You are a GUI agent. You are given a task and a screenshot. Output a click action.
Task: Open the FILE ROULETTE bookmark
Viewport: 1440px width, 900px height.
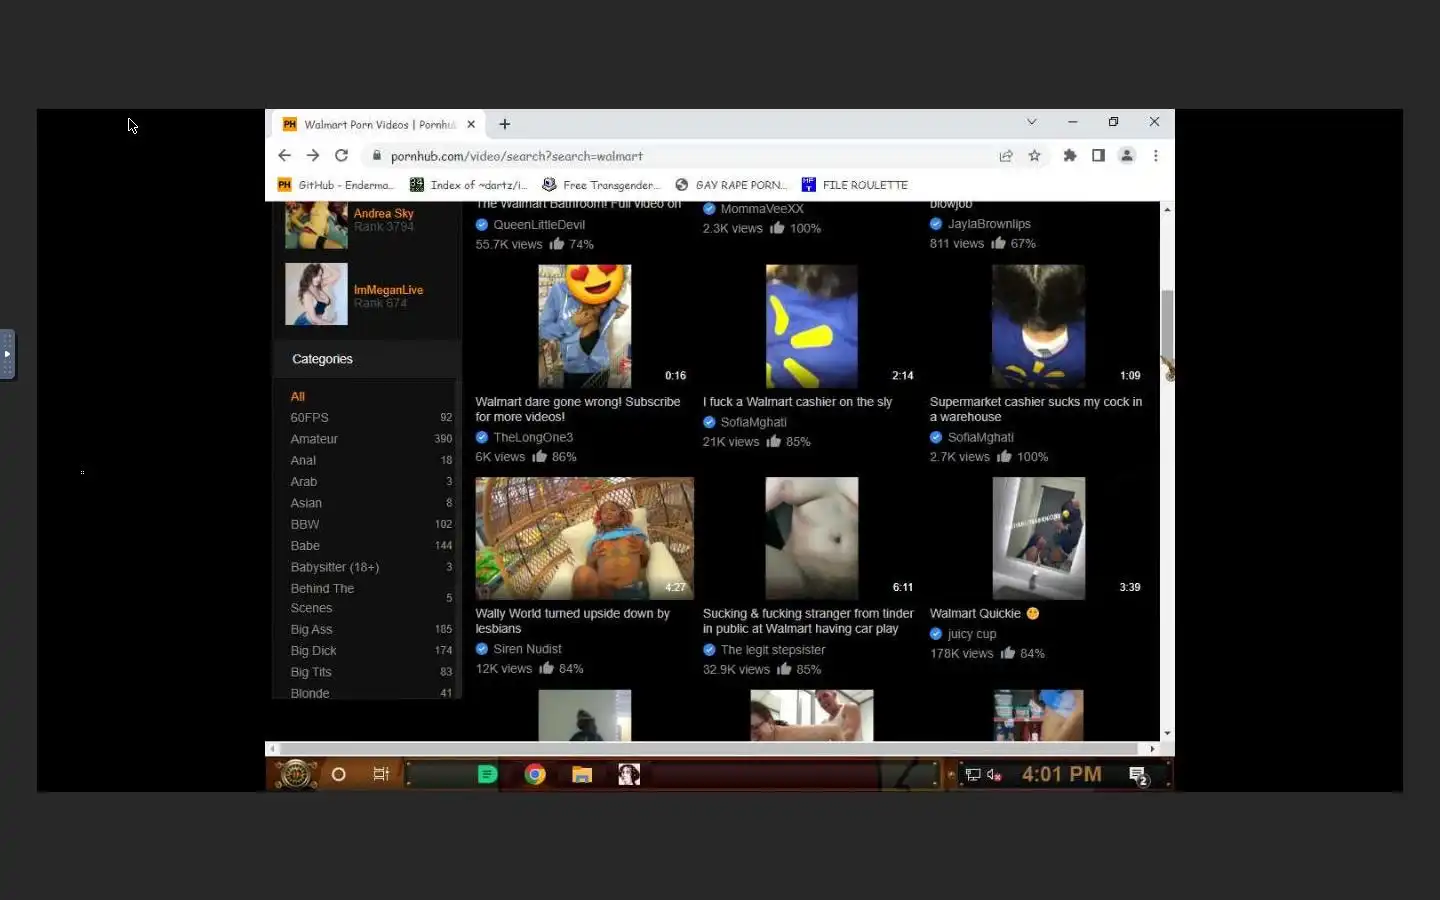(855, 185)
